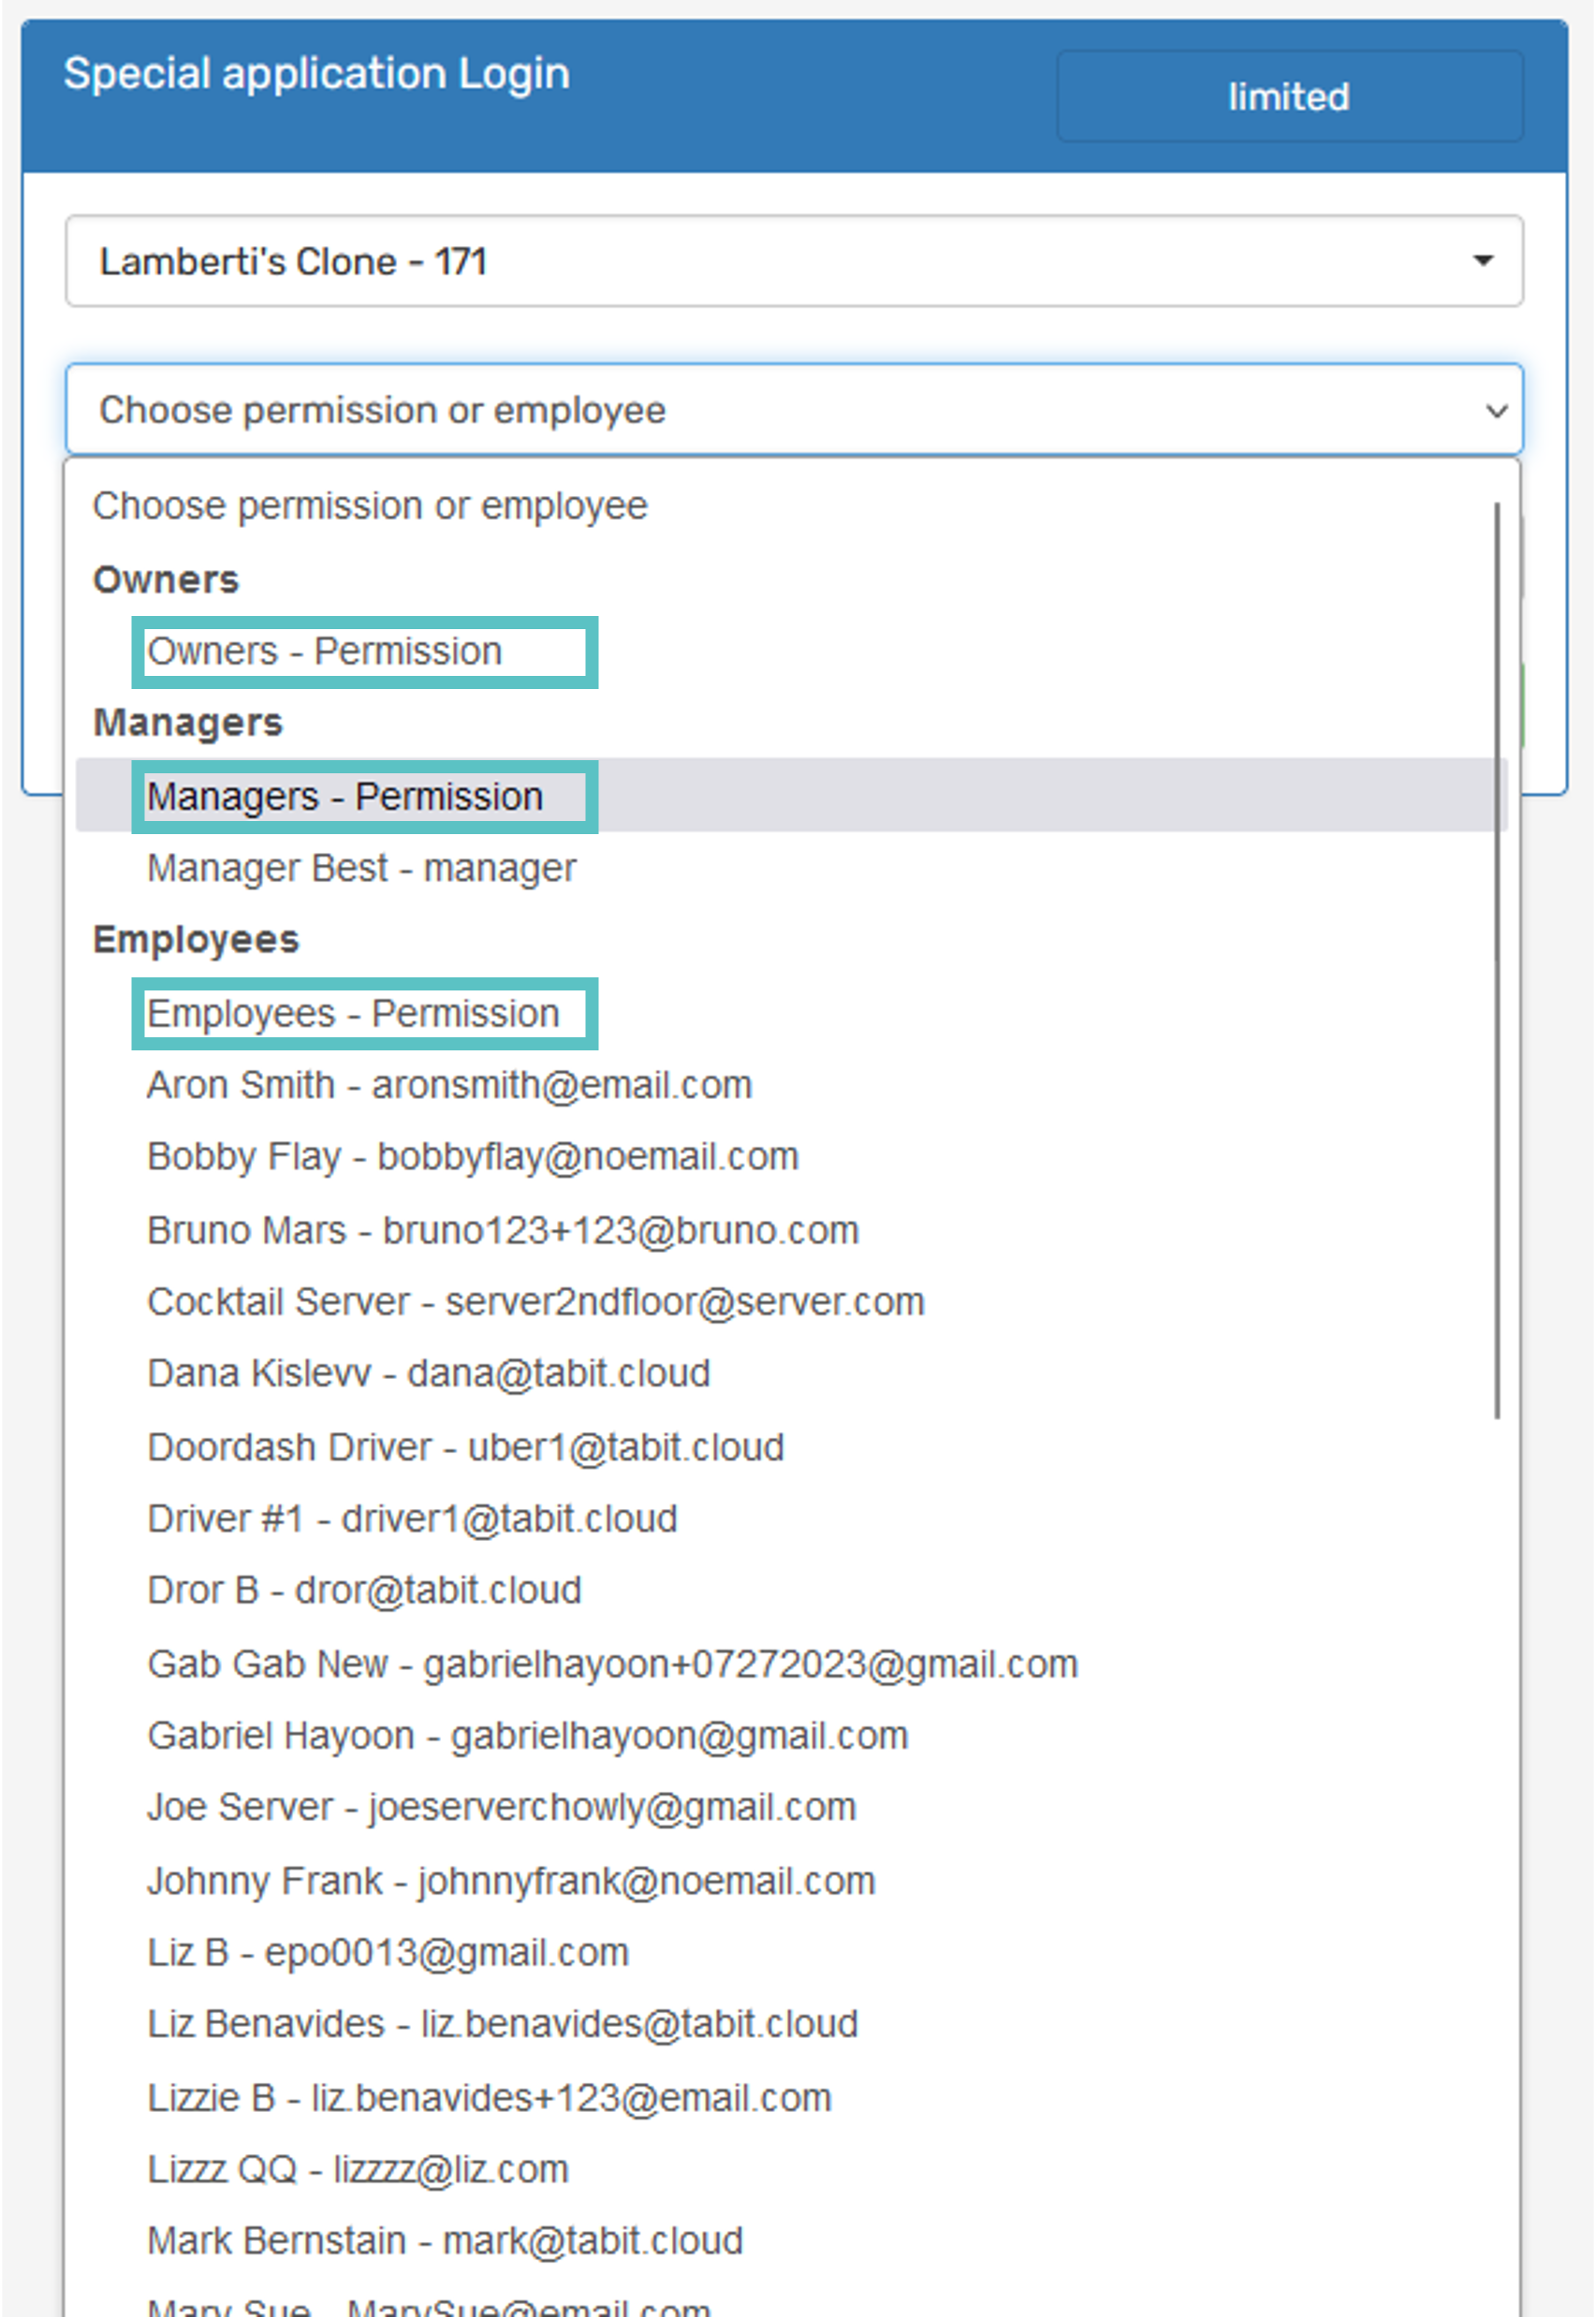The width and height of the screenshot is (1596, 2317).
Task: Choose Doordash Driver from list
Action: (x=465, y=1447)
